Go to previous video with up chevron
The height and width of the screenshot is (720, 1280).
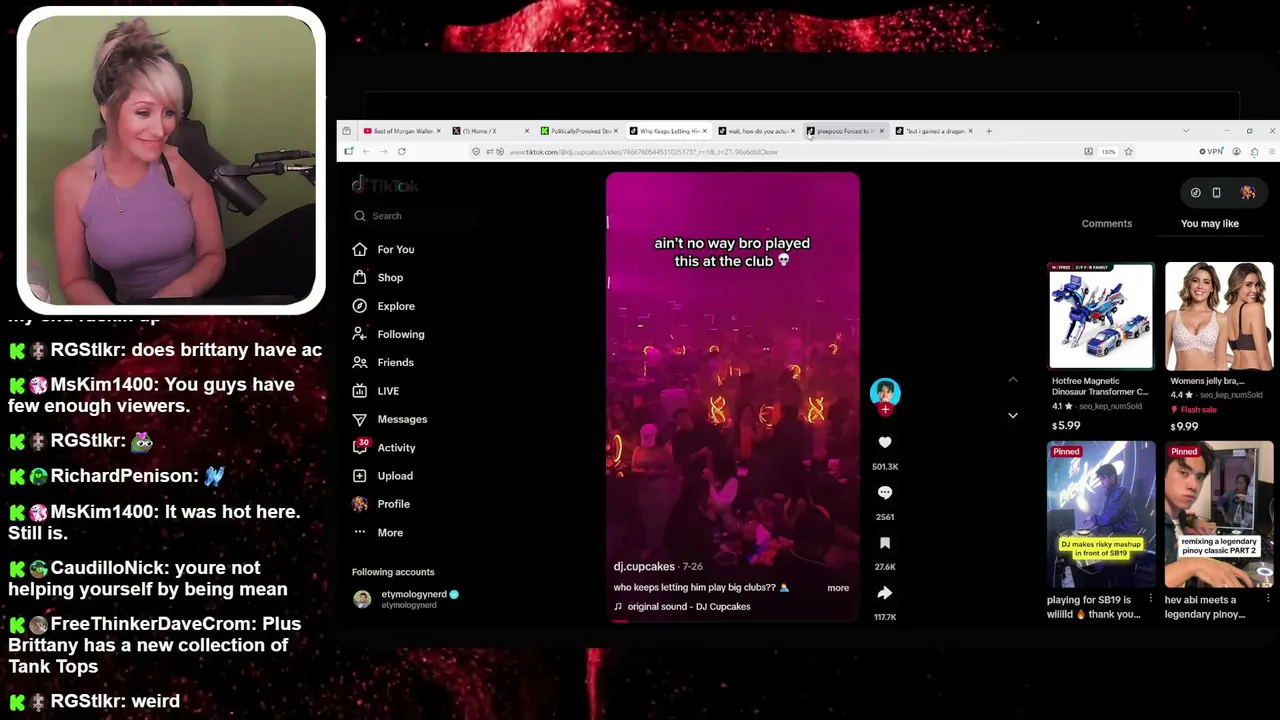pyautogui.click(x=1013, y=380)
